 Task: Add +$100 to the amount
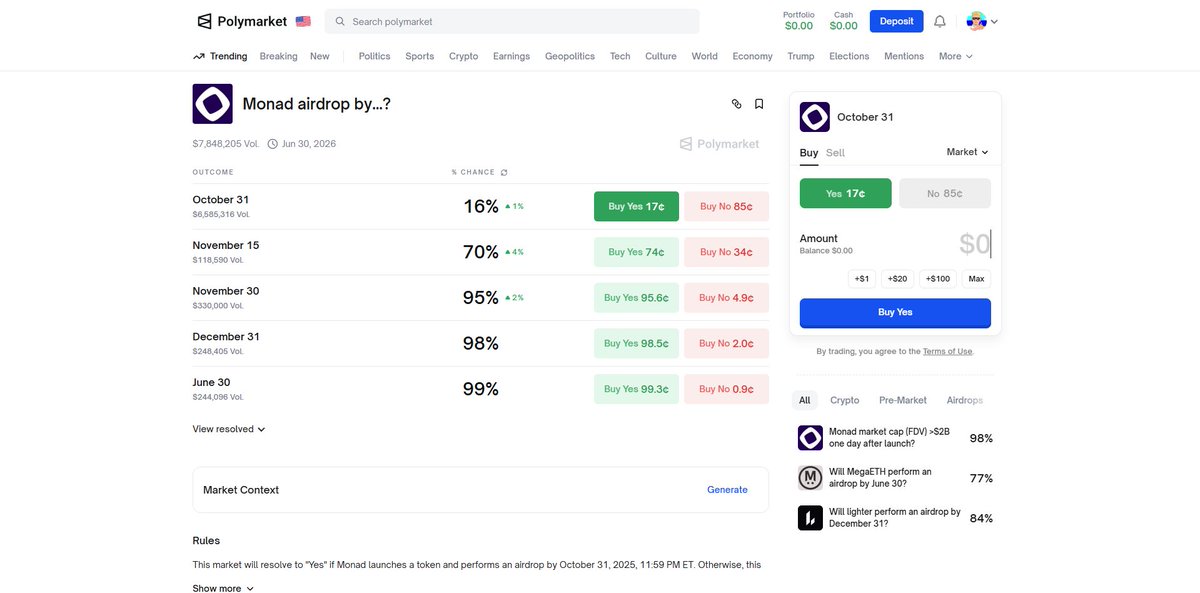pos(938,279)
